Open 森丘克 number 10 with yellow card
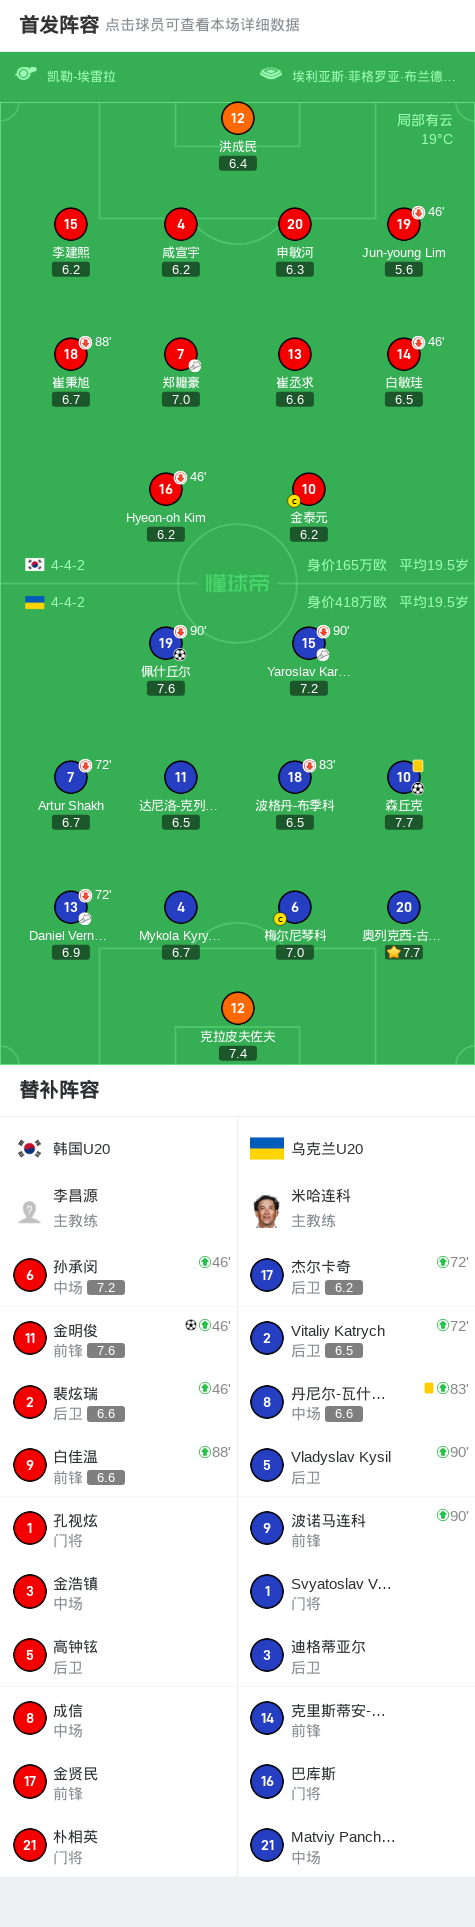The width and height of the screenshot is (475, 1927). coord(404,777)
